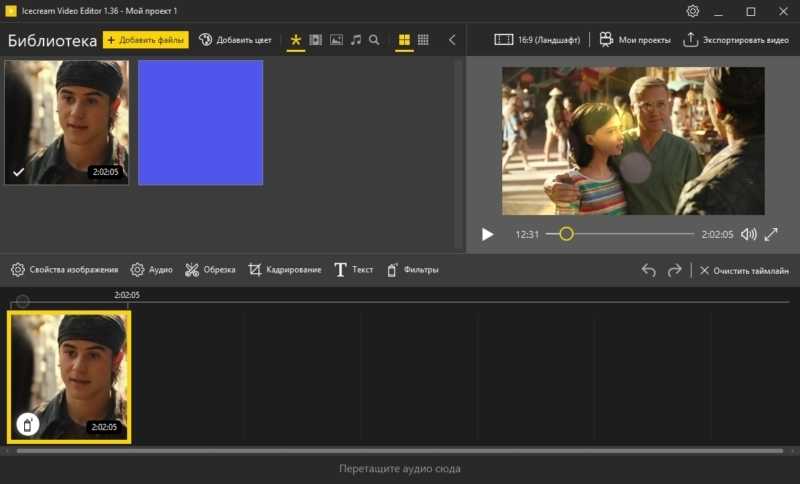Open the Фильтры tool
This screenshot has height=484, width=800.
(412, 270)
